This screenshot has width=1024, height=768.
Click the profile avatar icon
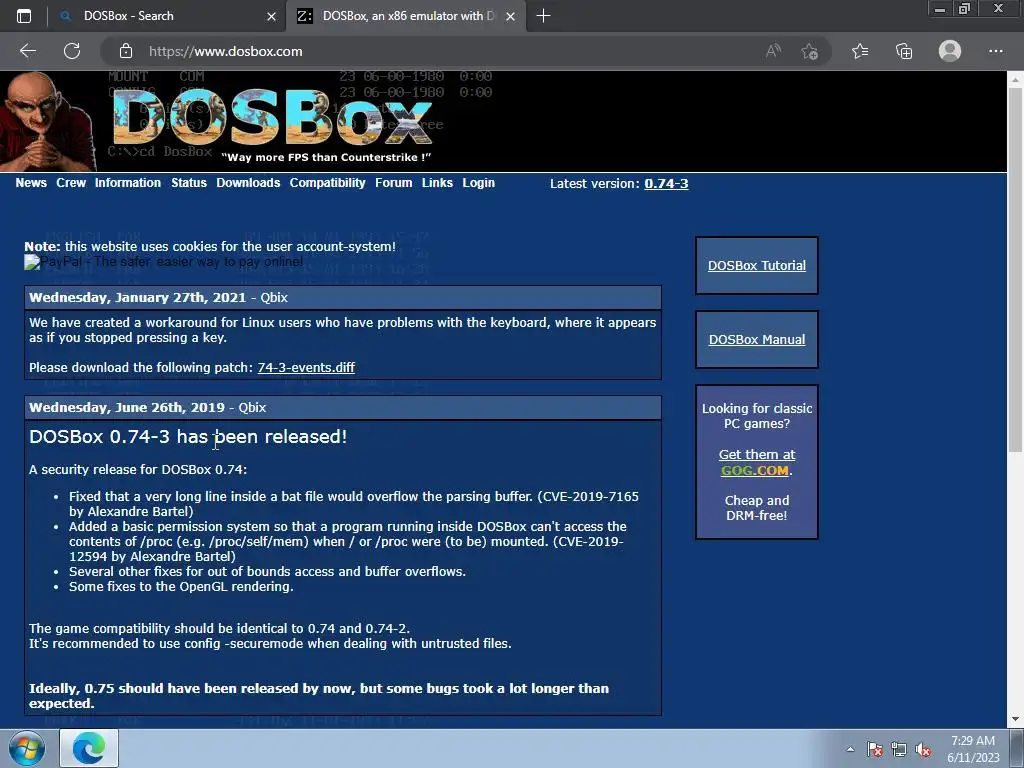click(x=950, y=51)
